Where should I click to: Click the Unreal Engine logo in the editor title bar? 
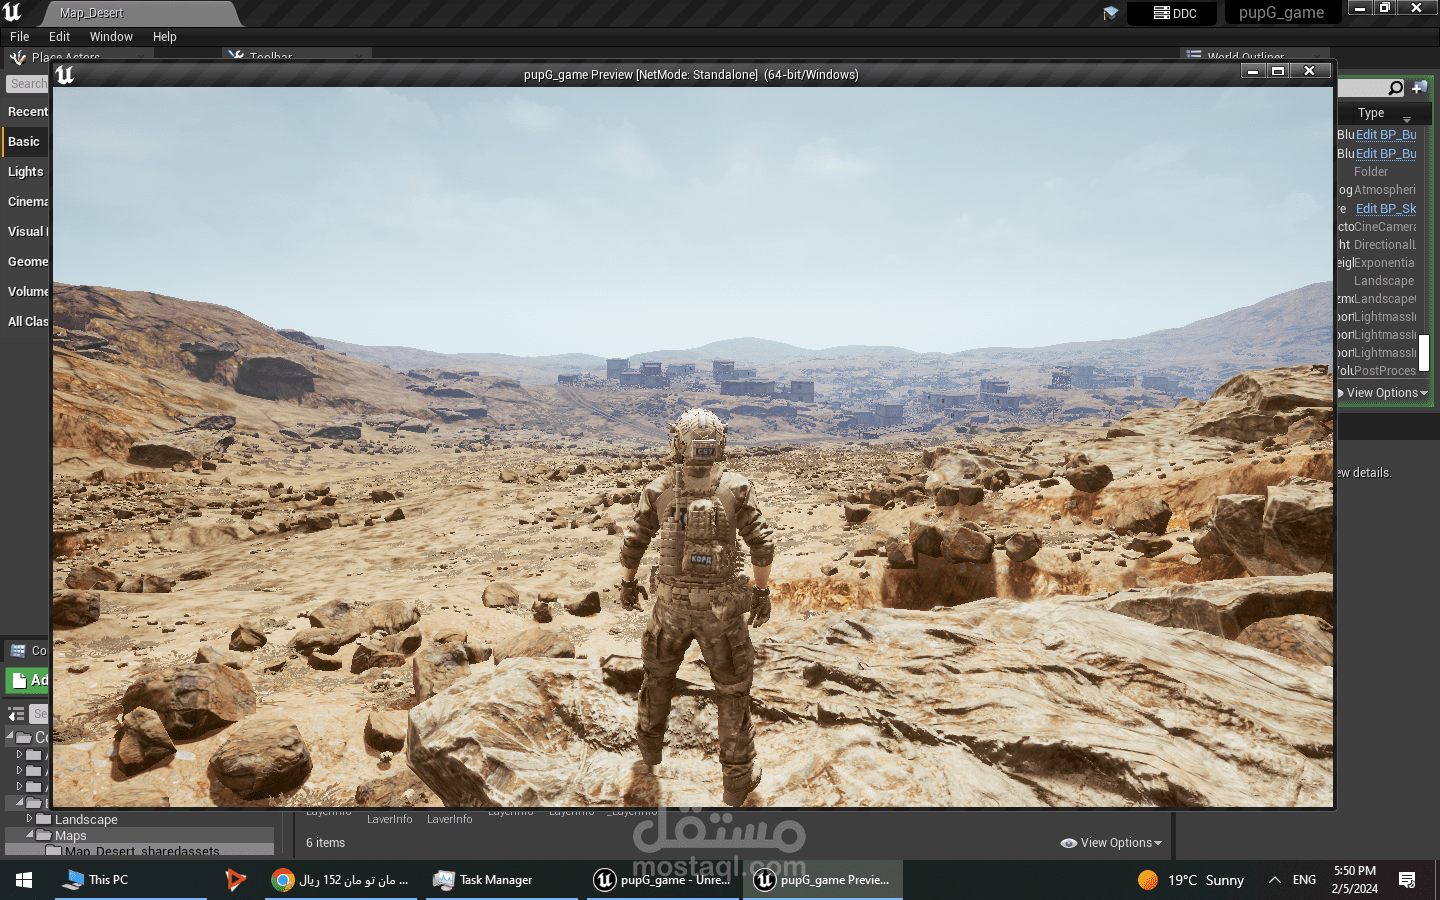pos(12,12)
